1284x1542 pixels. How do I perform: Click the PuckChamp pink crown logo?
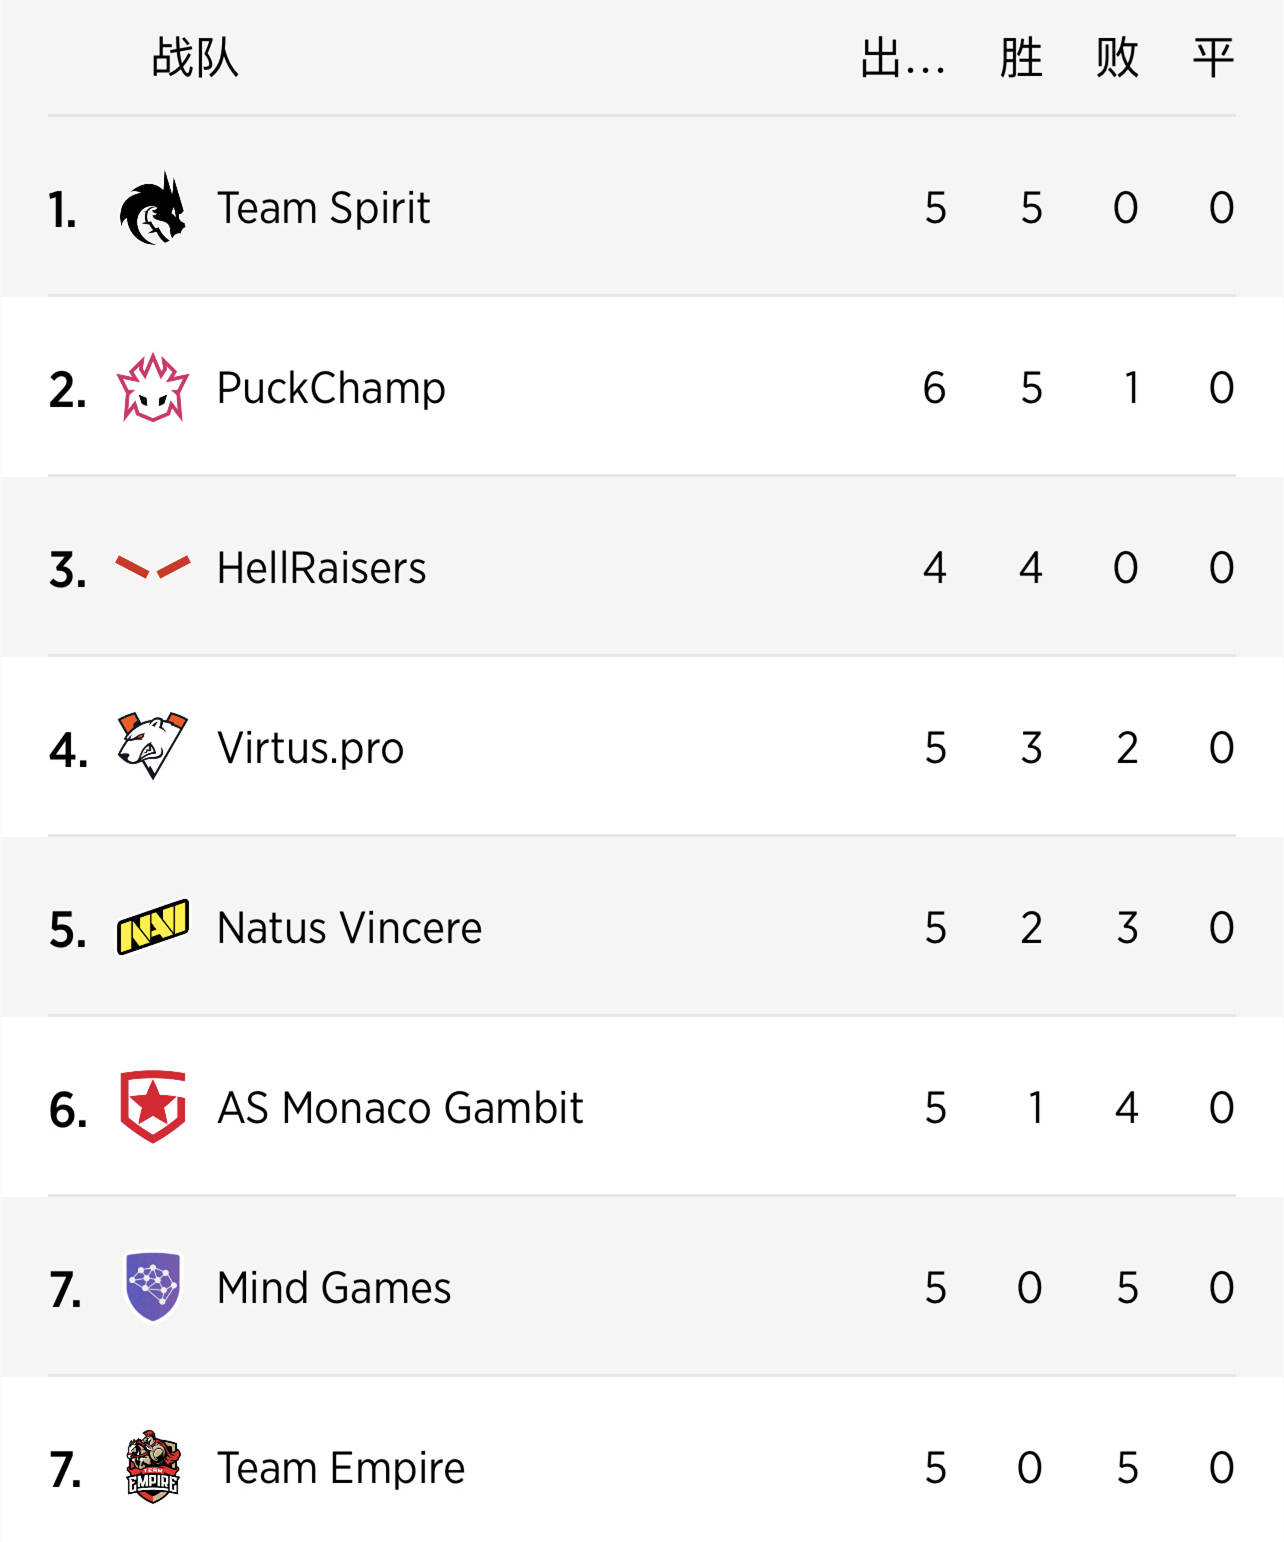pos(153,388)
